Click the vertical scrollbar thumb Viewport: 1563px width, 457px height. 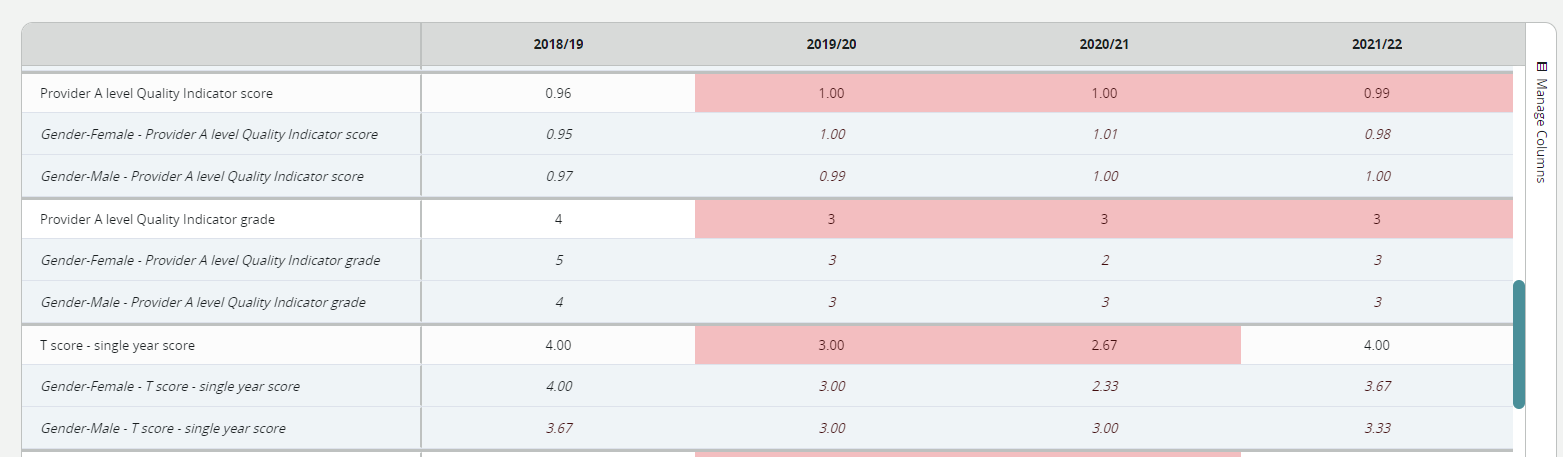pyautogui.click(x=1519, y=344)
